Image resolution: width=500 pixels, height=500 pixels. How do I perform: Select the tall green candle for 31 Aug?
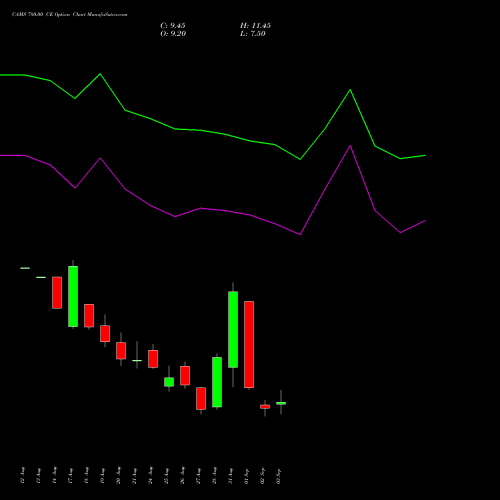(233, 329)
